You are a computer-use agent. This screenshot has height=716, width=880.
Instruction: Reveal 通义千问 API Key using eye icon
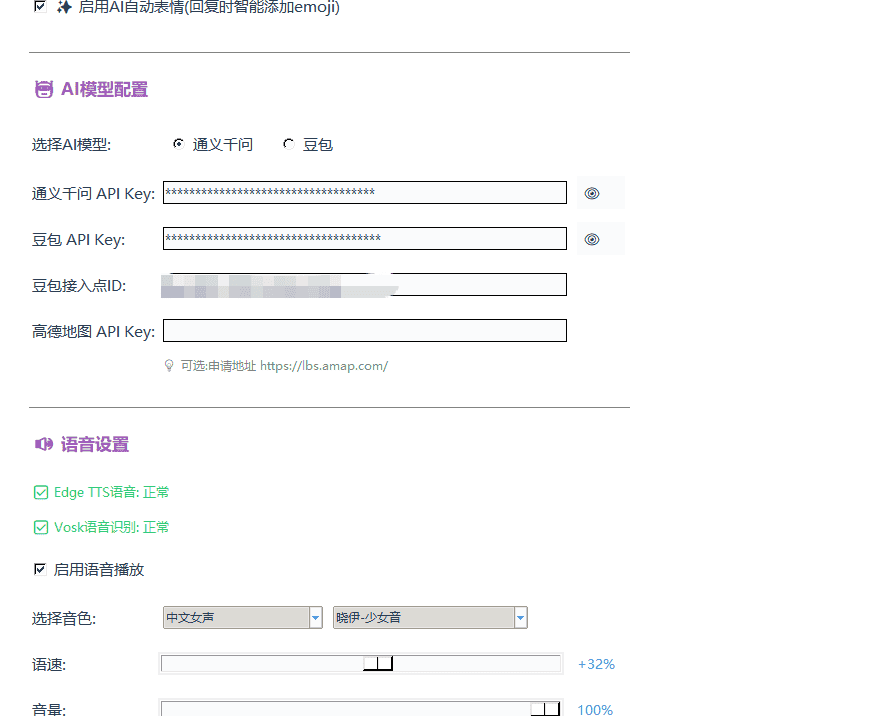pos(591,192)
